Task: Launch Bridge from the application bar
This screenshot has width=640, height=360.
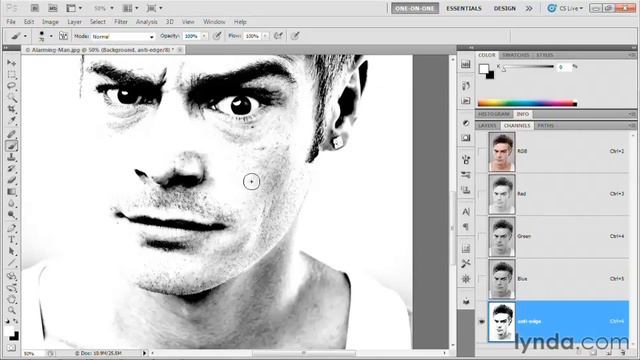Action: (x=35, y=8)
